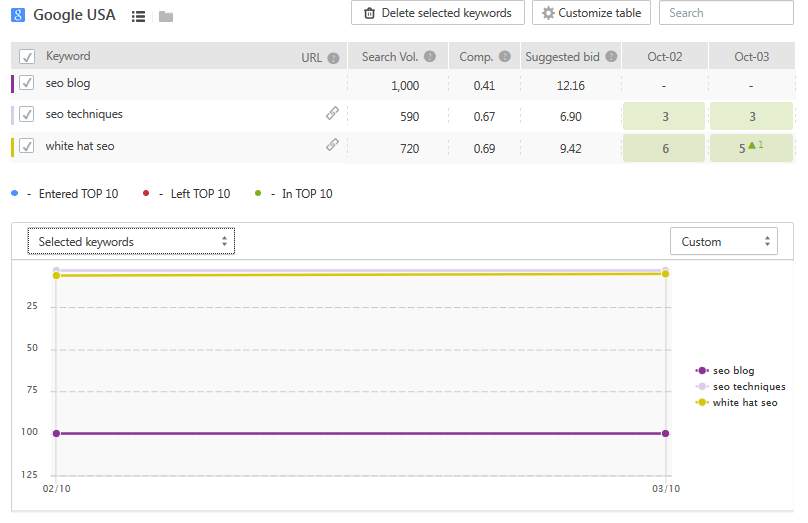Click the seo blog keyword text
The width and height of the screenshot is (808, 523).
tap(68, 83)
